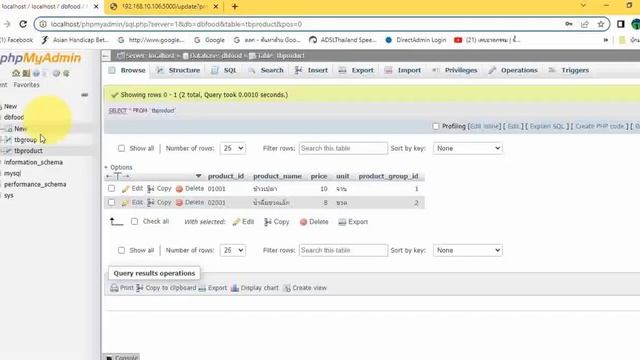Click the Display chart bar icon
Viewport: 640px width, 360px height.
pos(235,288)
